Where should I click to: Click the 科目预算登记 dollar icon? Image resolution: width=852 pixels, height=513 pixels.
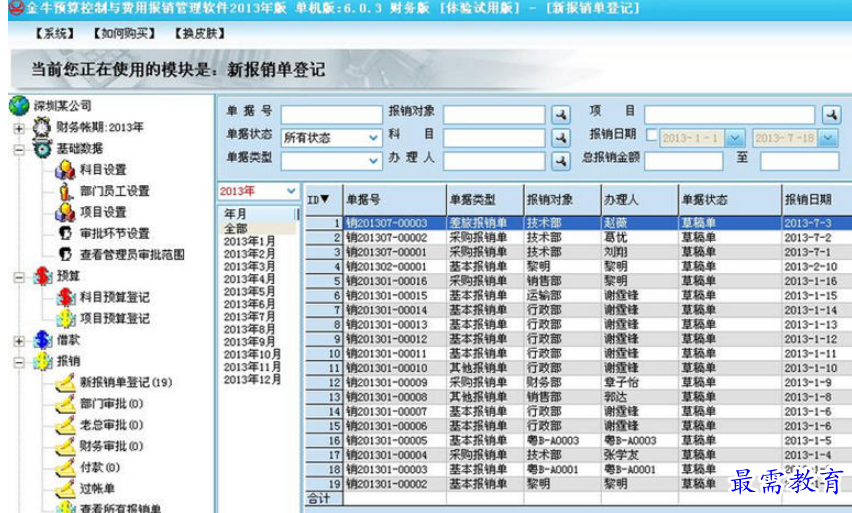point(65,297)
